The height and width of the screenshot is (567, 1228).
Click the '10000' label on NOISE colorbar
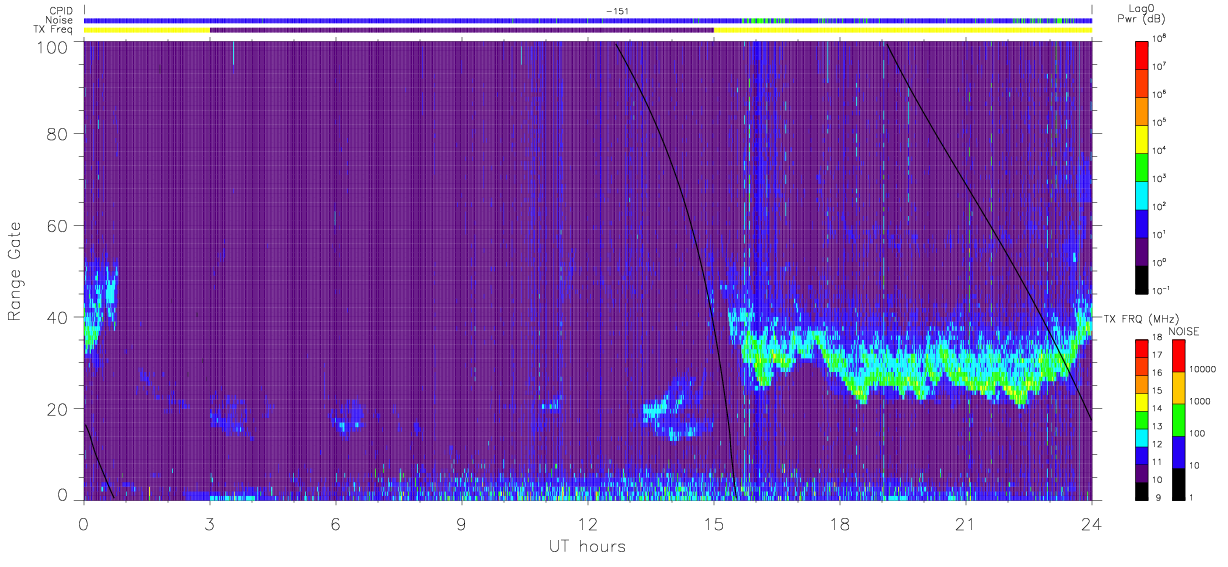pyautogui.click(x=1203, y=369)
